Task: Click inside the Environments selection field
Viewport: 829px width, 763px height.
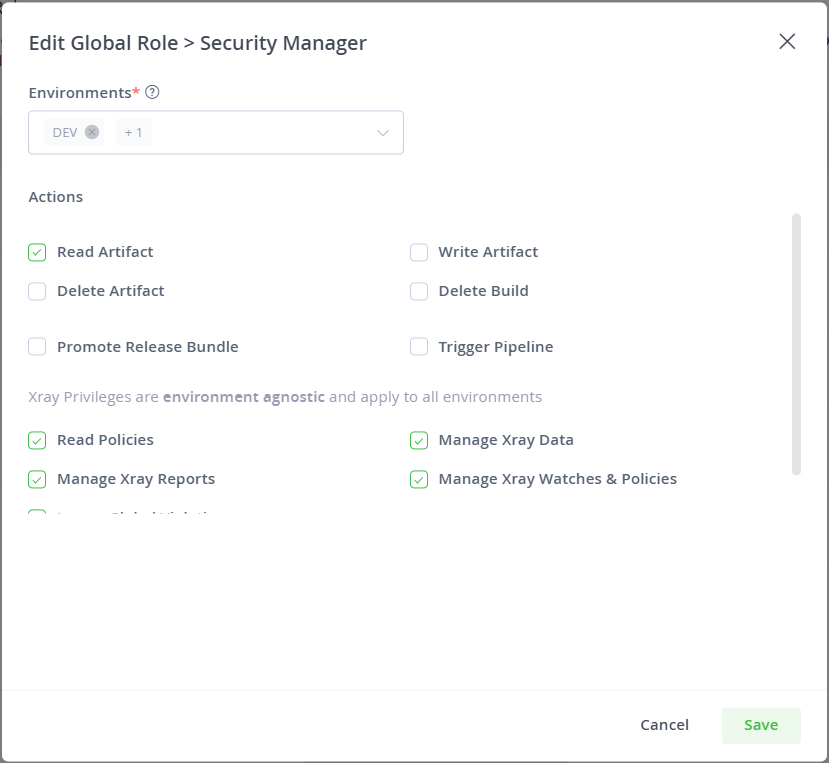Action: tap(260, 132)
